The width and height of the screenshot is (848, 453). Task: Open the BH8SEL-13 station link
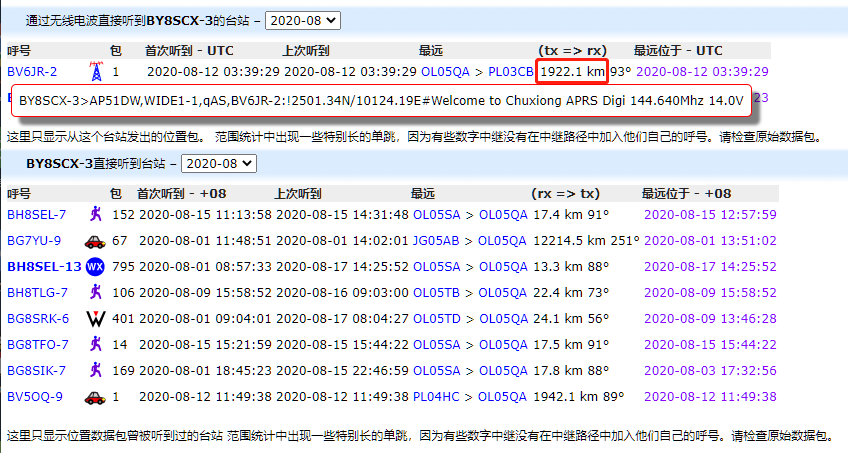point(44,267)
